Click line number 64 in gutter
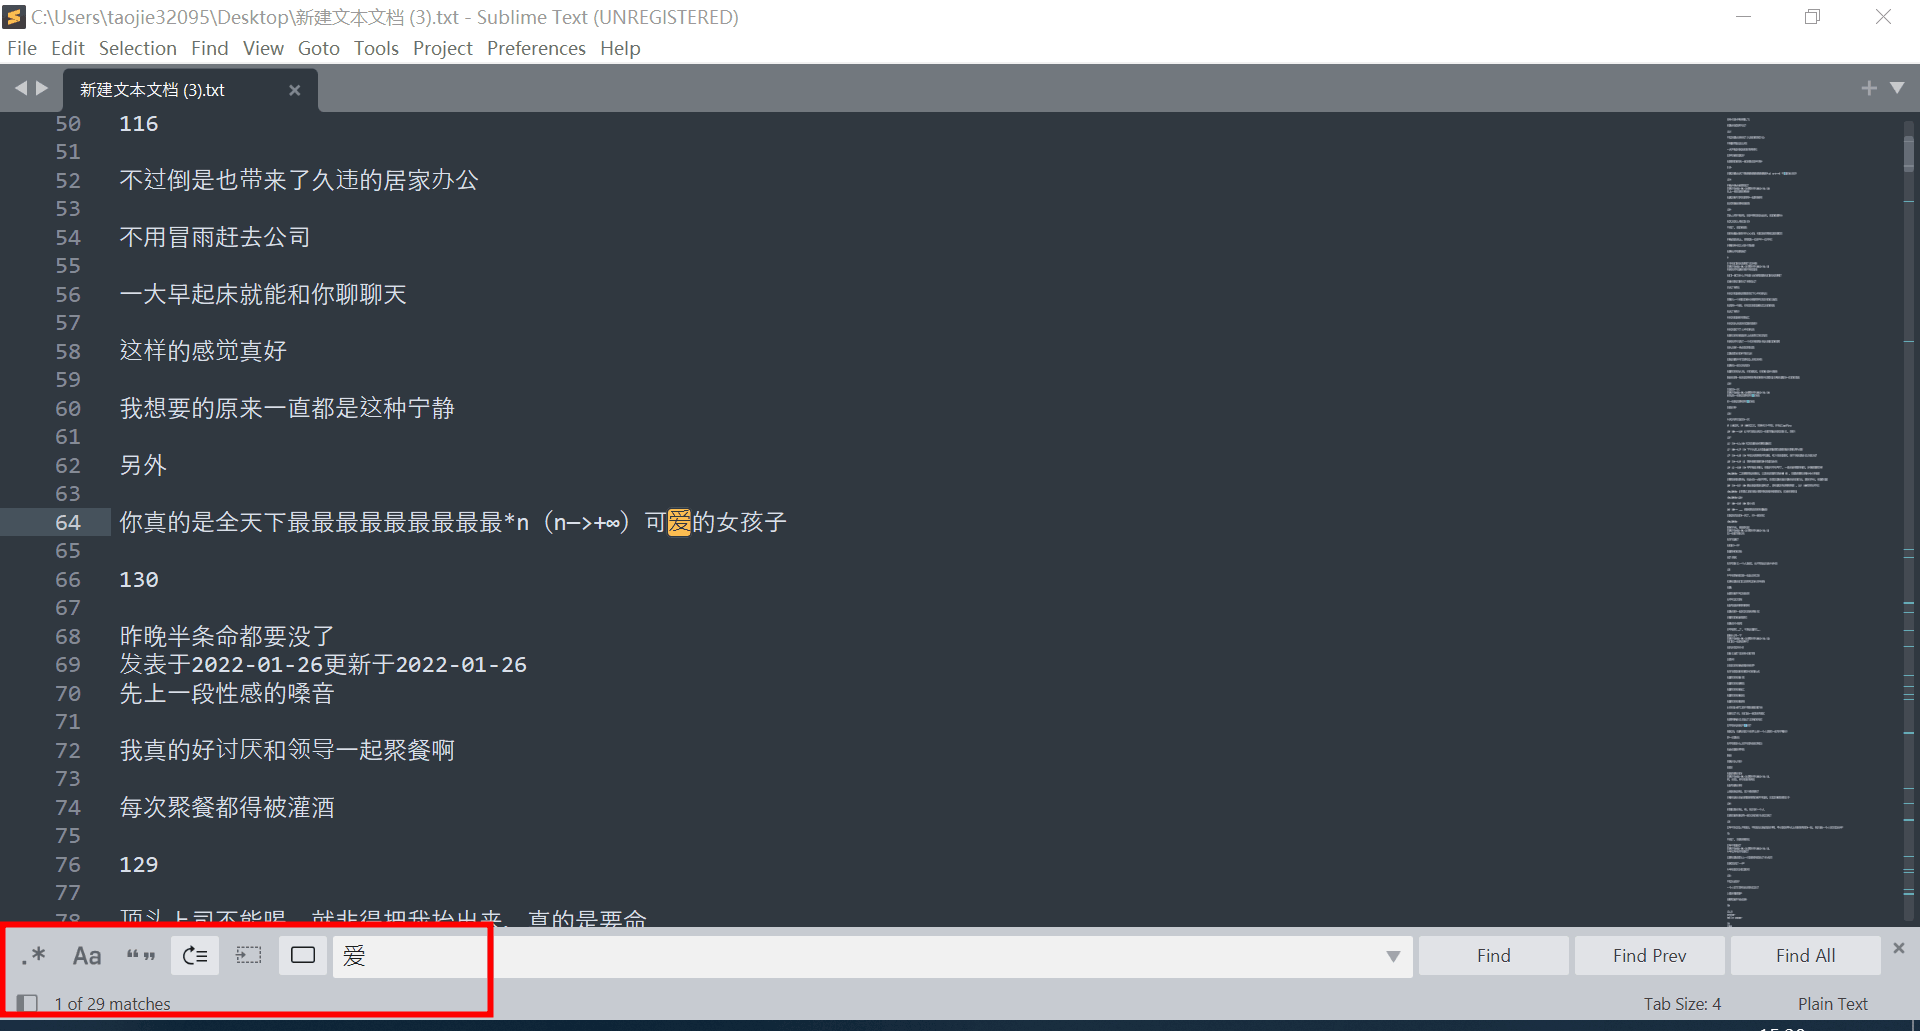This screenshot has width=1920, height=1031. pyautogui.click(x=68, y=523)
